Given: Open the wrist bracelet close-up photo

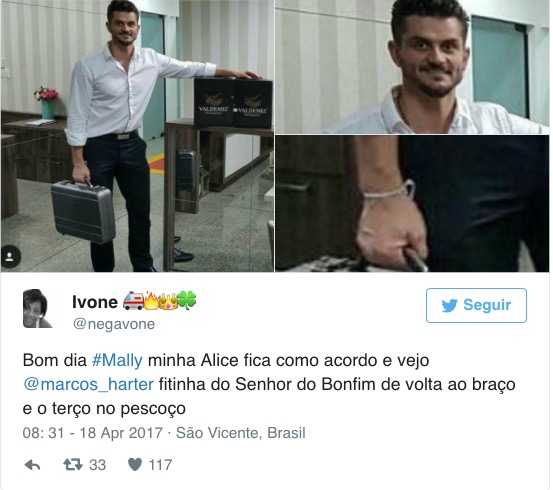Looking at the screenshot, I should (x=412, y=204).
